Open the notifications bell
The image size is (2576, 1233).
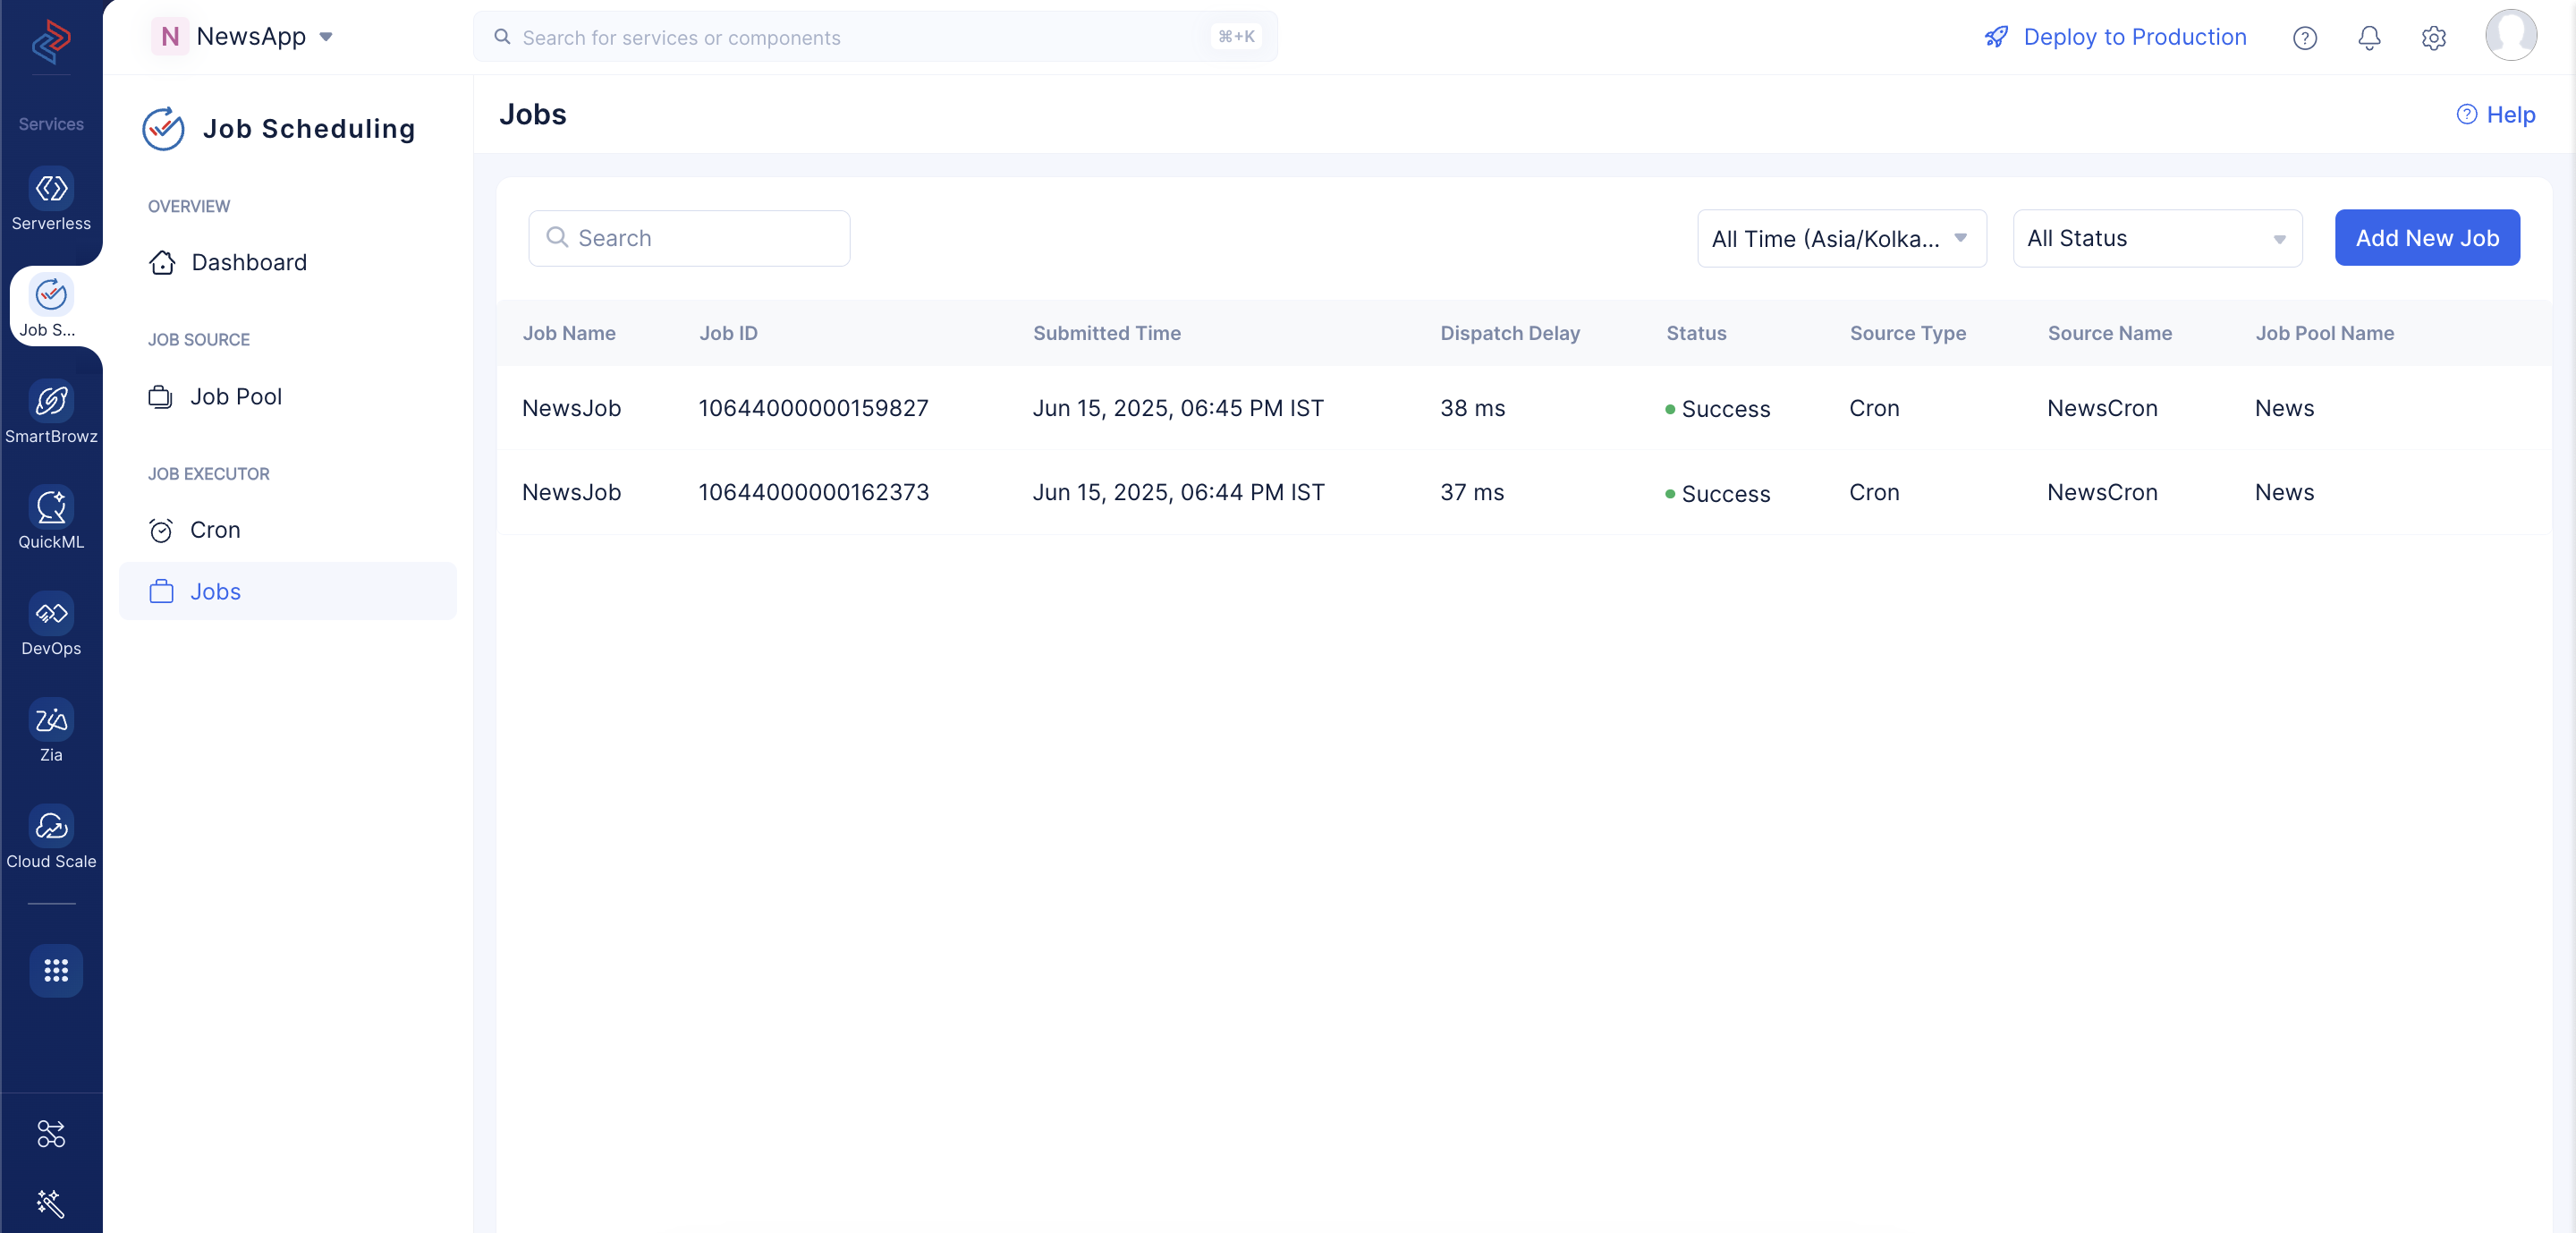[2369, 38]
